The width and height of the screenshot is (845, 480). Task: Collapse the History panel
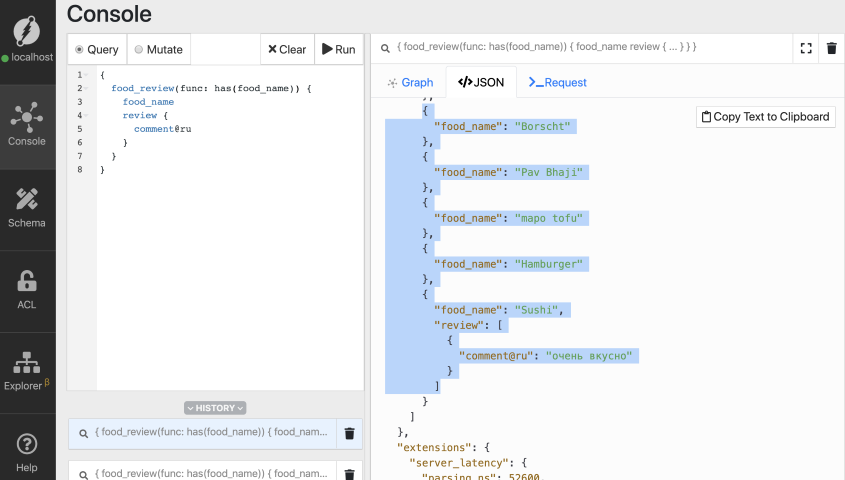click(215, 408)
